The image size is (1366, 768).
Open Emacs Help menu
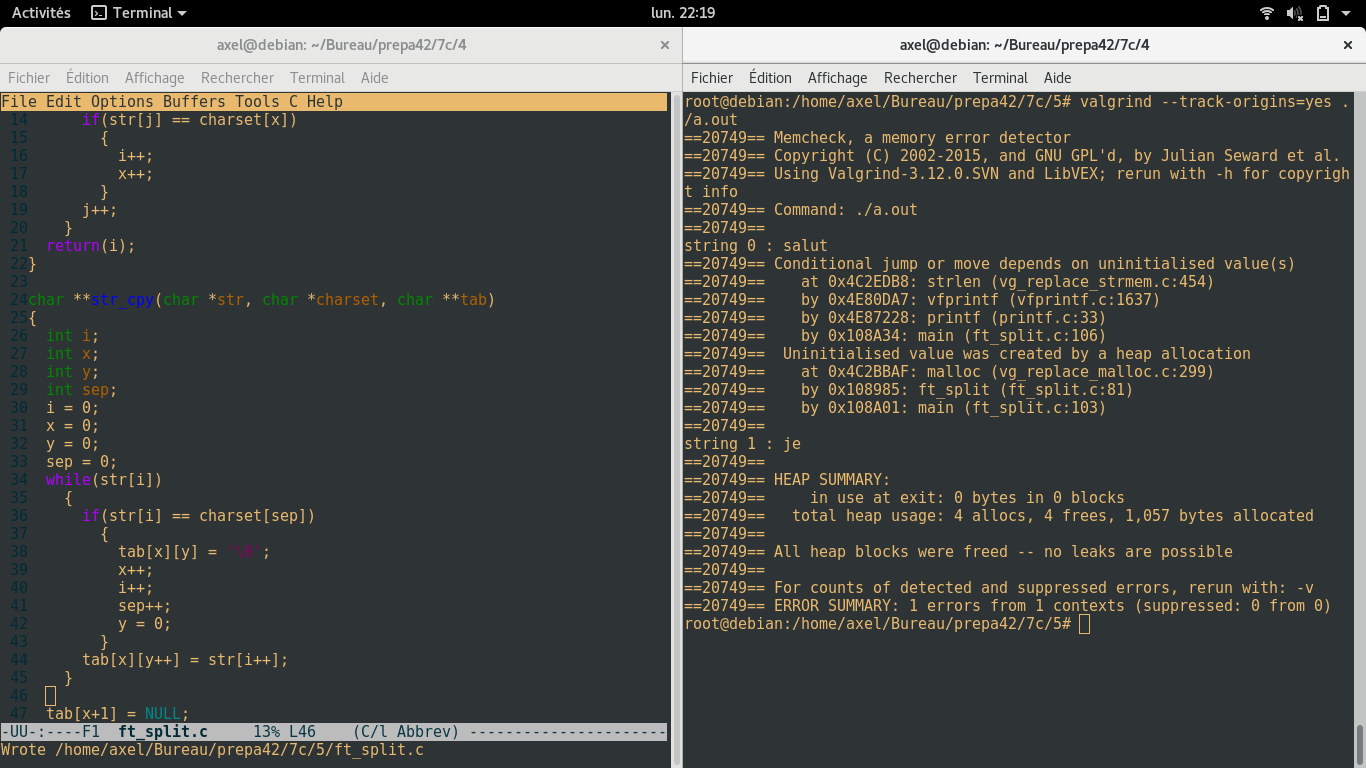(x=325, y=102)
